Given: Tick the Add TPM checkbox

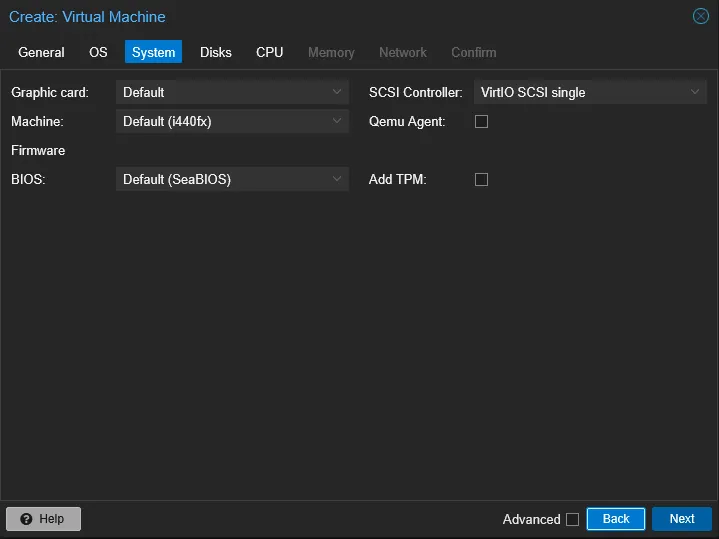Looking at the screenshot, I should pos(481,180).
